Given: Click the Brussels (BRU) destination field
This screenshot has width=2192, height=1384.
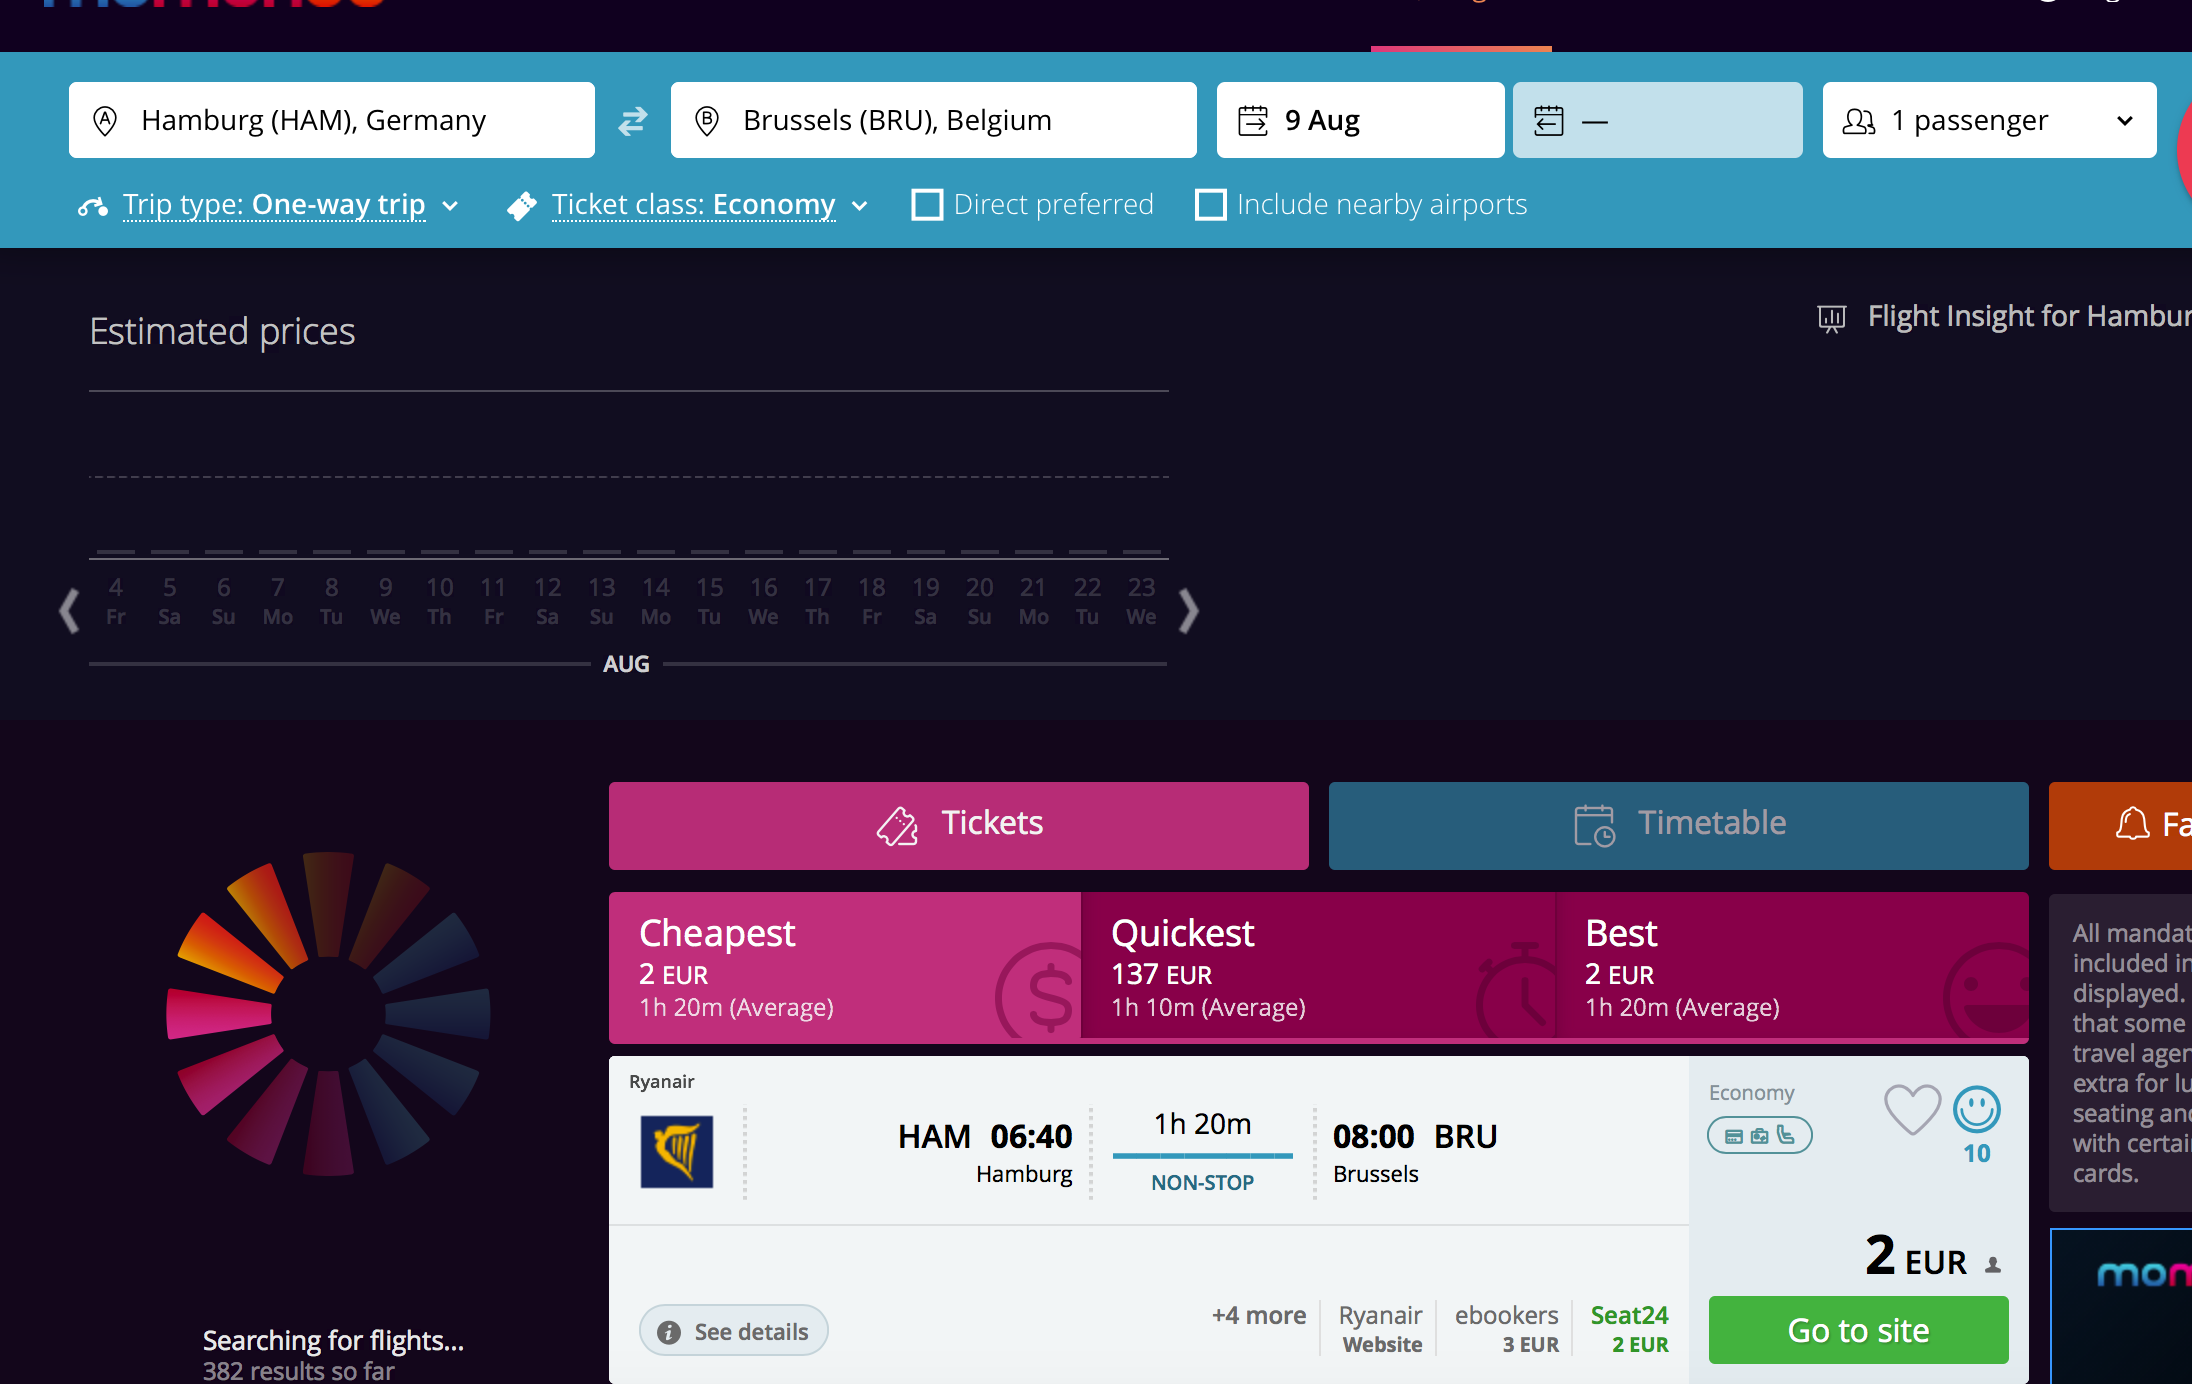Looking at the screenshot, I should pyautogui.click(x=933, y=120).
